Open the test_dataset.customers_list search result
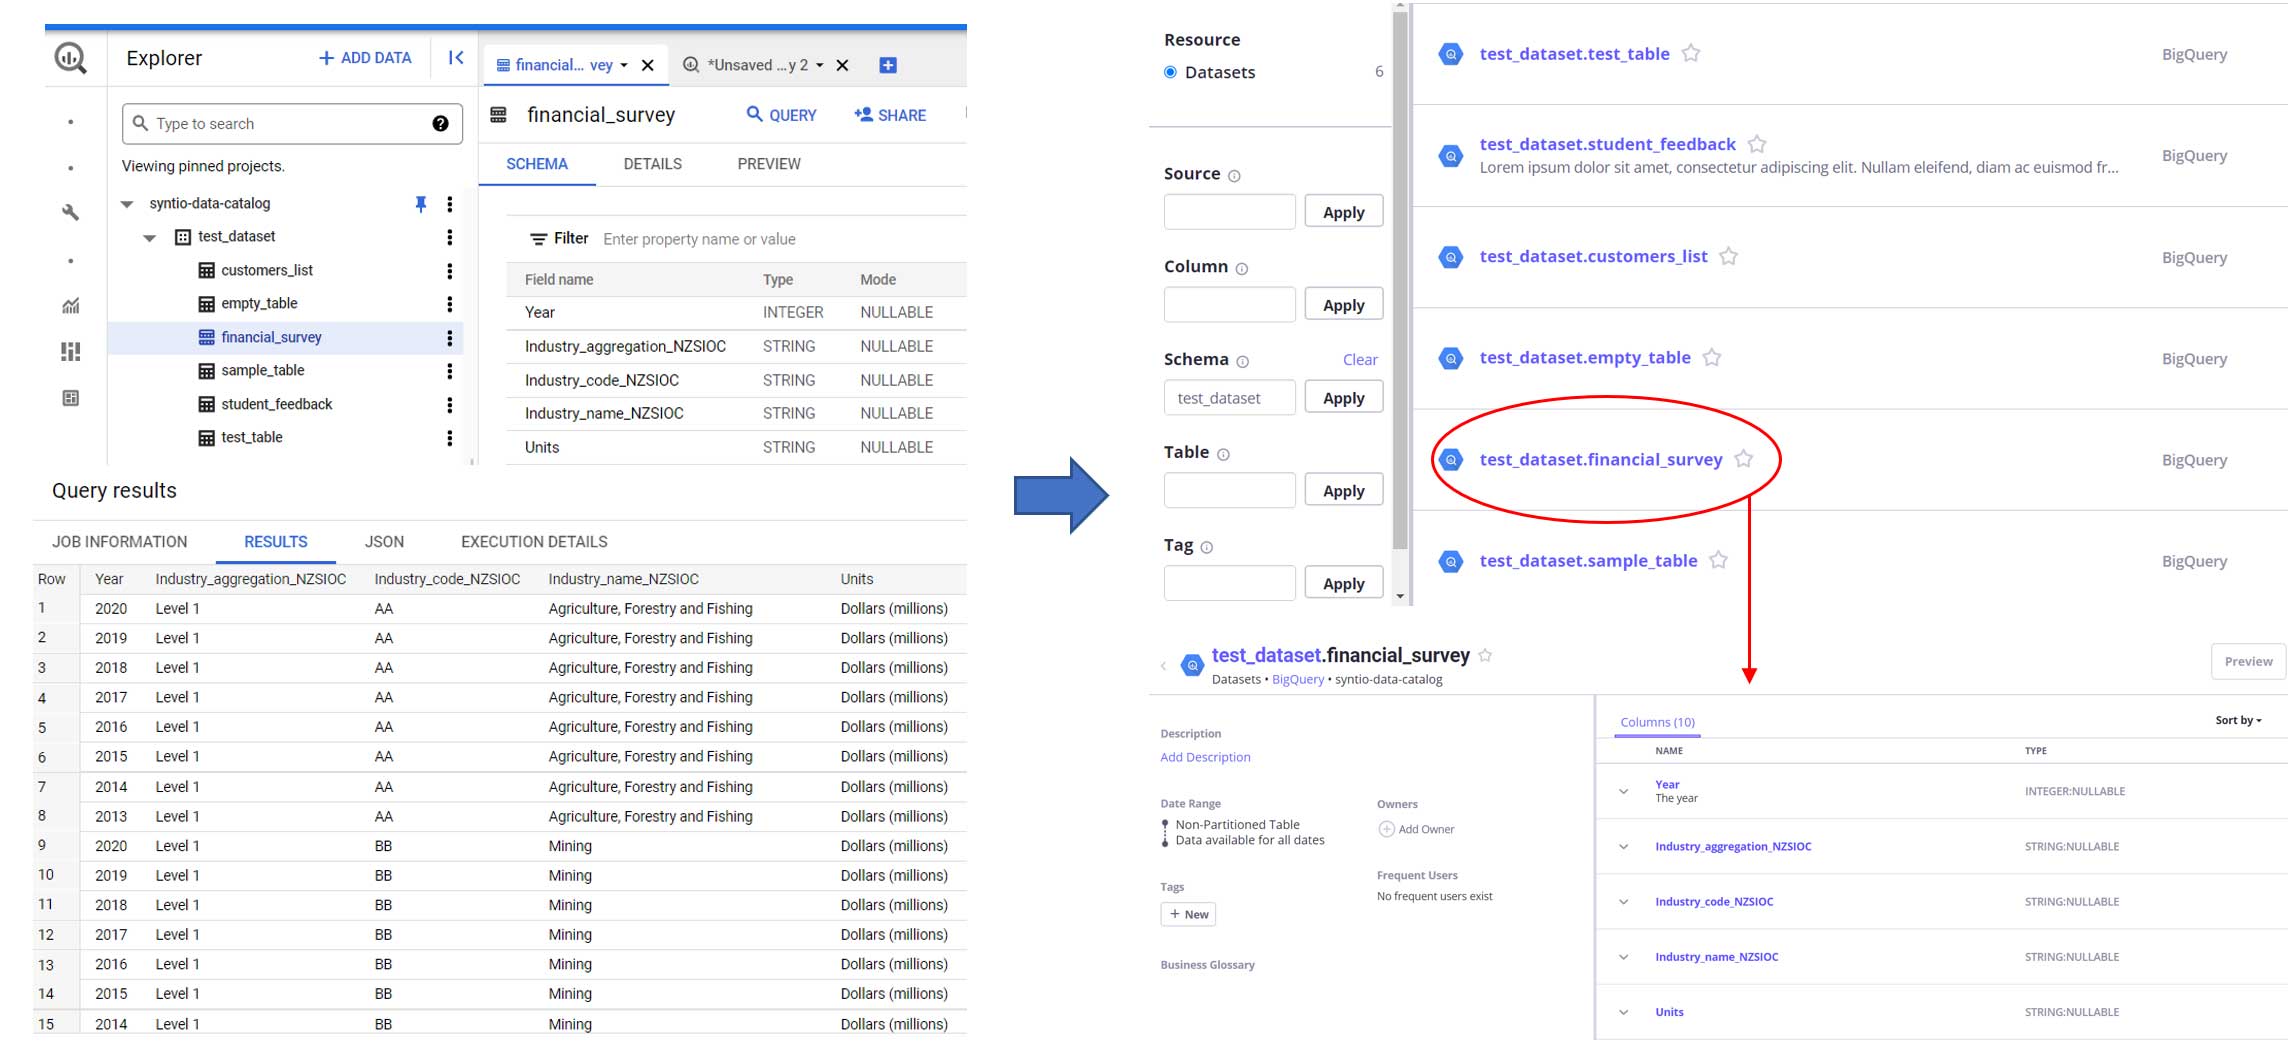 (x=1593, y=256)
